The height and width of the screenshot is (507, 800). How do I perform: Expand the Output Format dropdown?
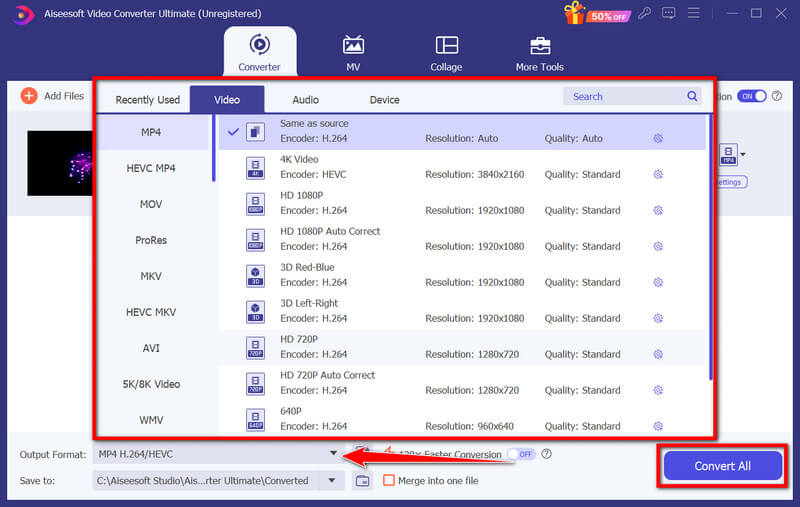(334, 454)
